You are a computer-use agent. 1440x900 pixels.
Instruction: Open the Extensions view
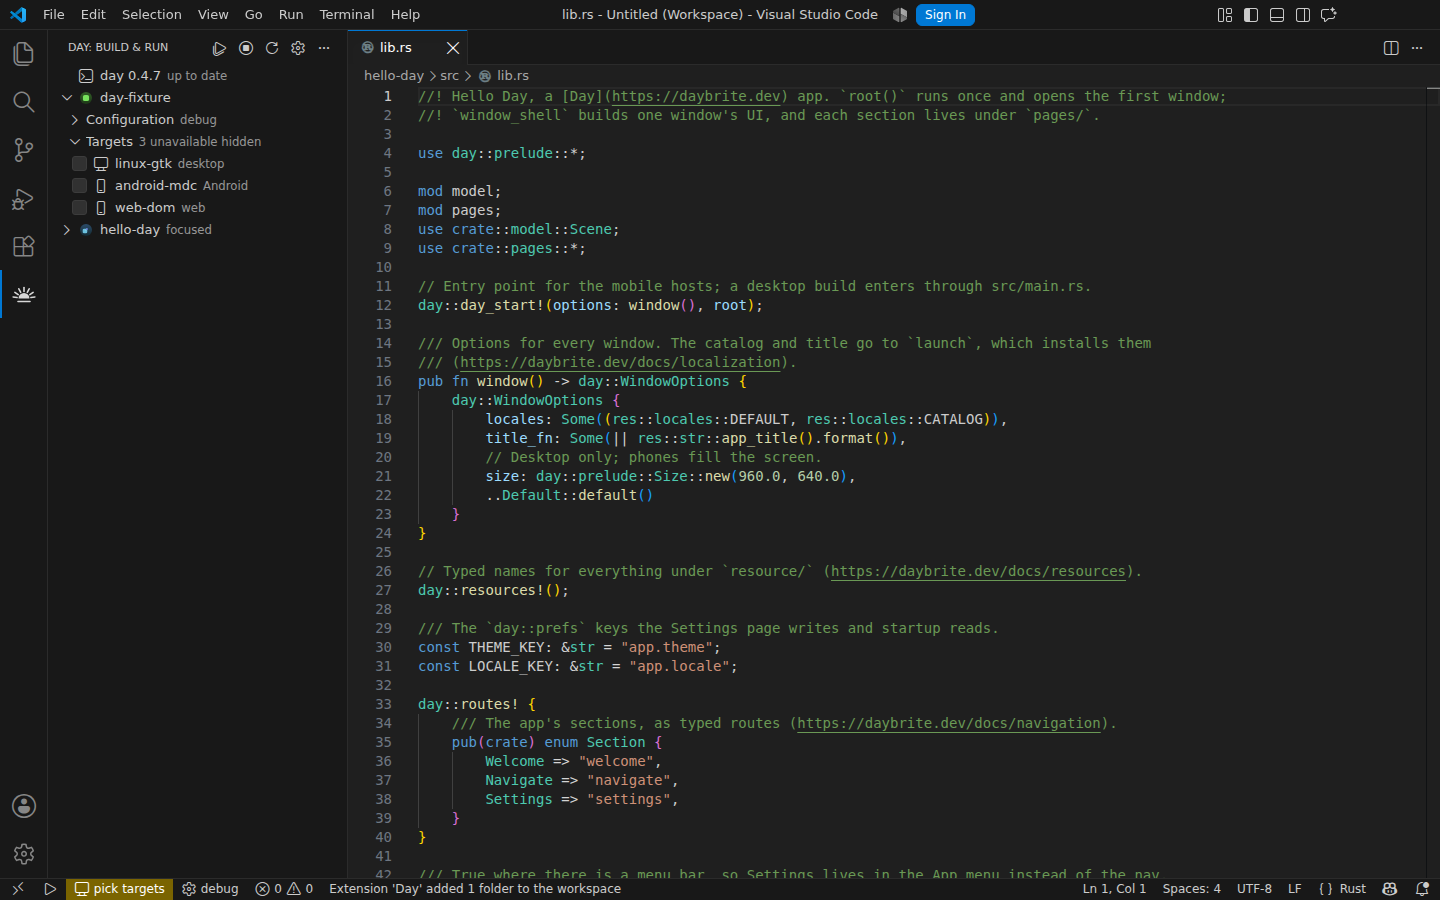point(23,246)
